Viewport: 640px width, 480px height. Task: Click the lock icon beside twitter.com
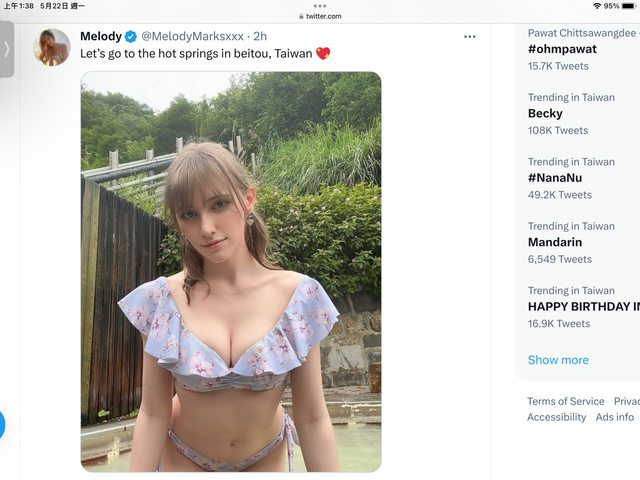[x=300, y=16]
